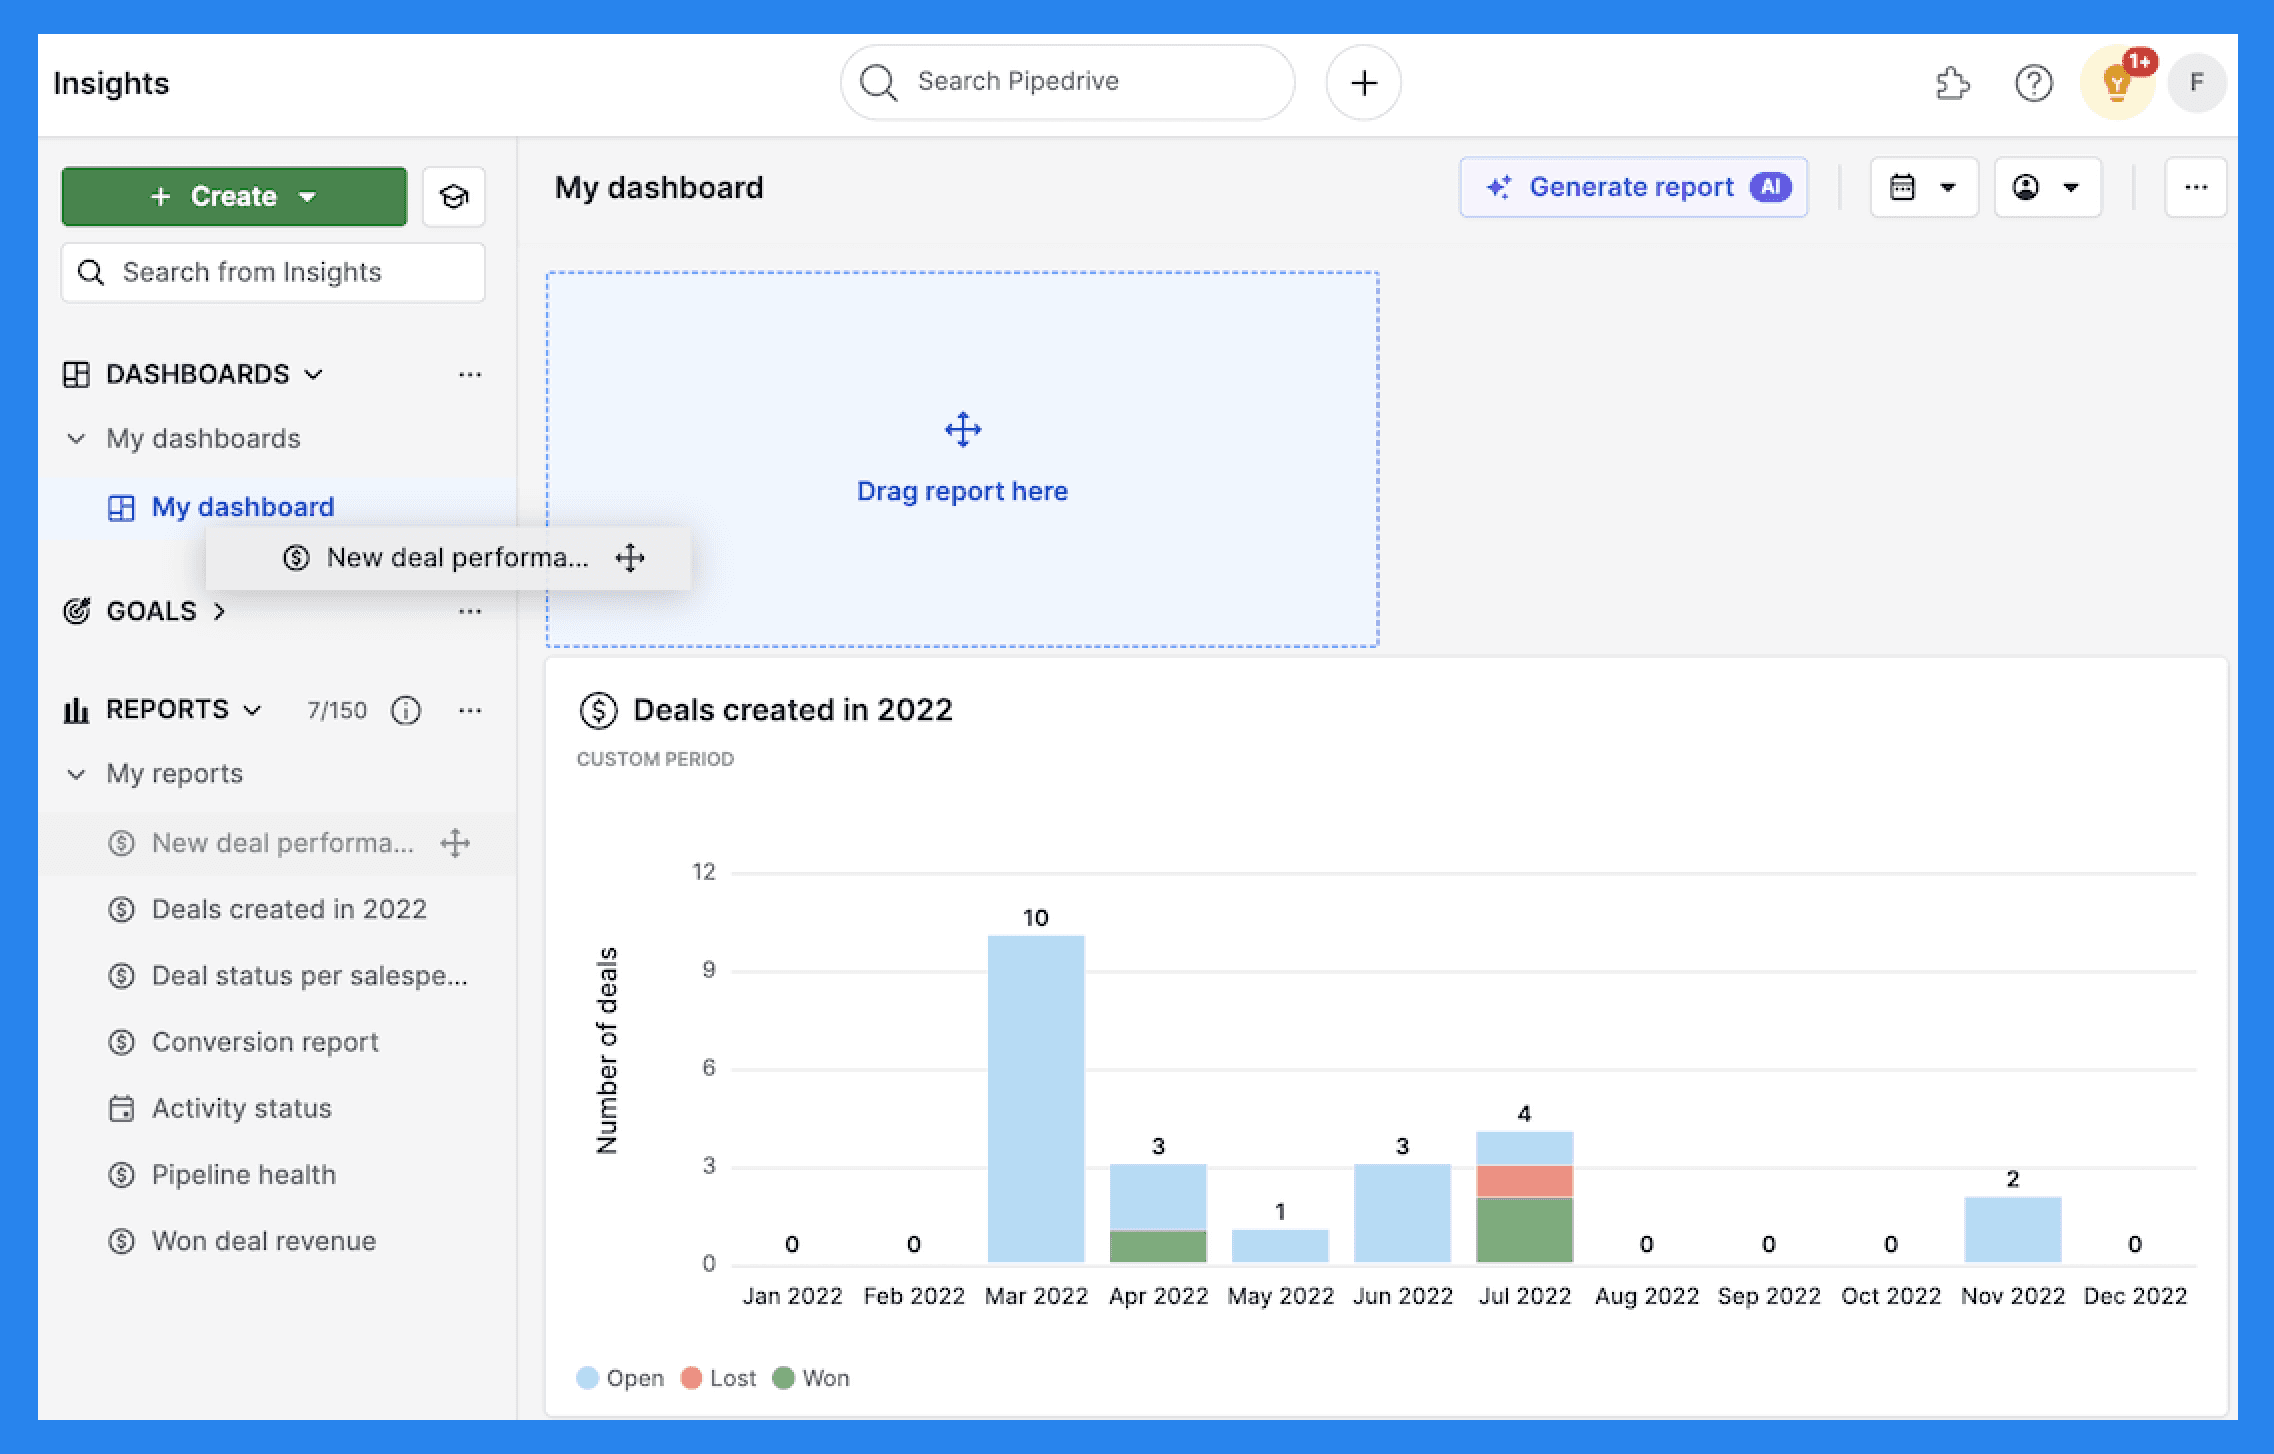This screenshot has height=1454, width=2274.
Task: Click the My dashboard page title
Action: click(x=659, y=187)
